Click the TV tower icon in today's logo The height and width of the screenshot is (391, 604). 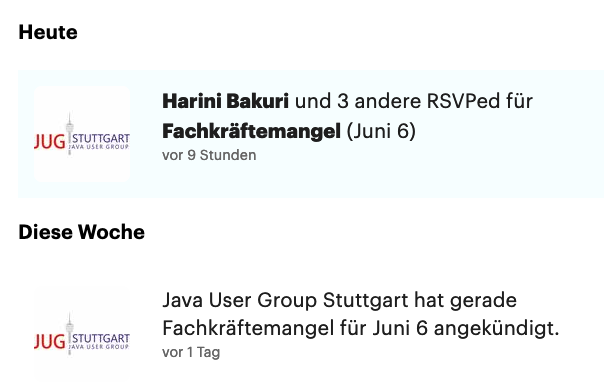[69, 134]
